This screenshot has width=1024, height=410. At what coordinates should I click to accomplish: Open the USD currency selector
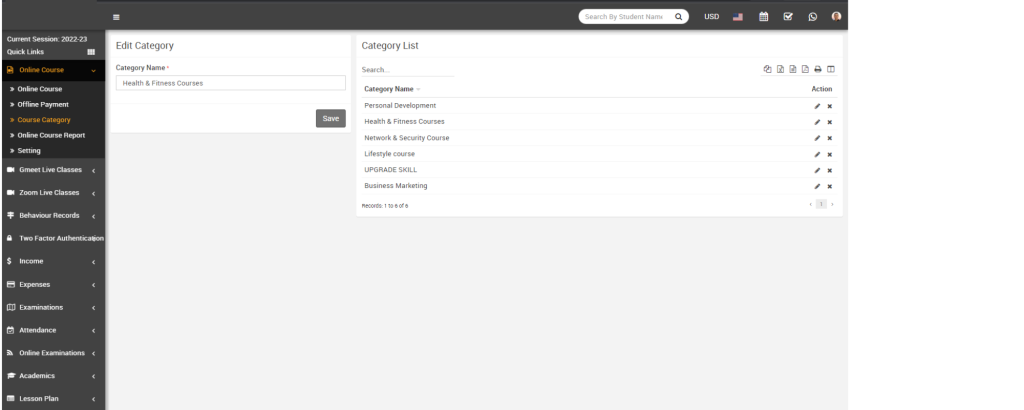711,17
